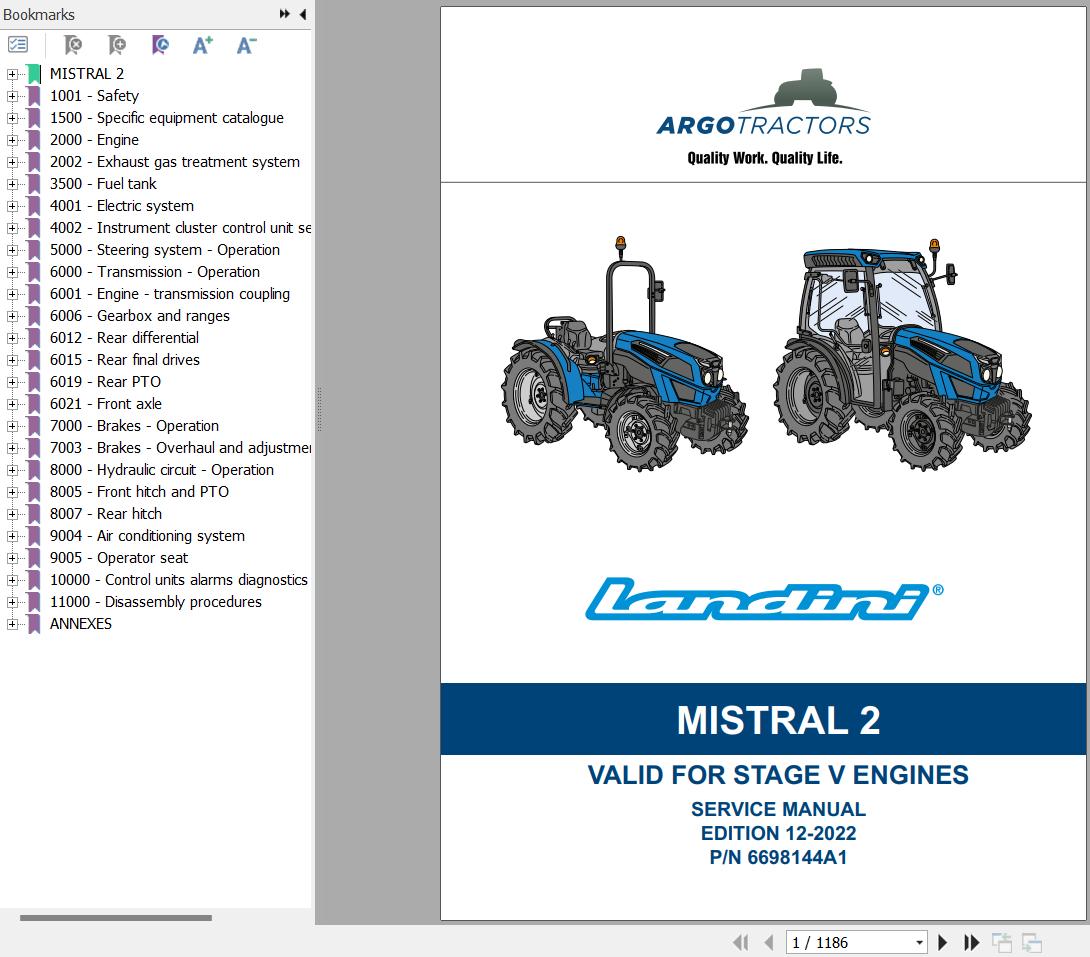The image size is (1090, 957).
Task: Go to next page arrow
Action: click(x=943, y=942)
